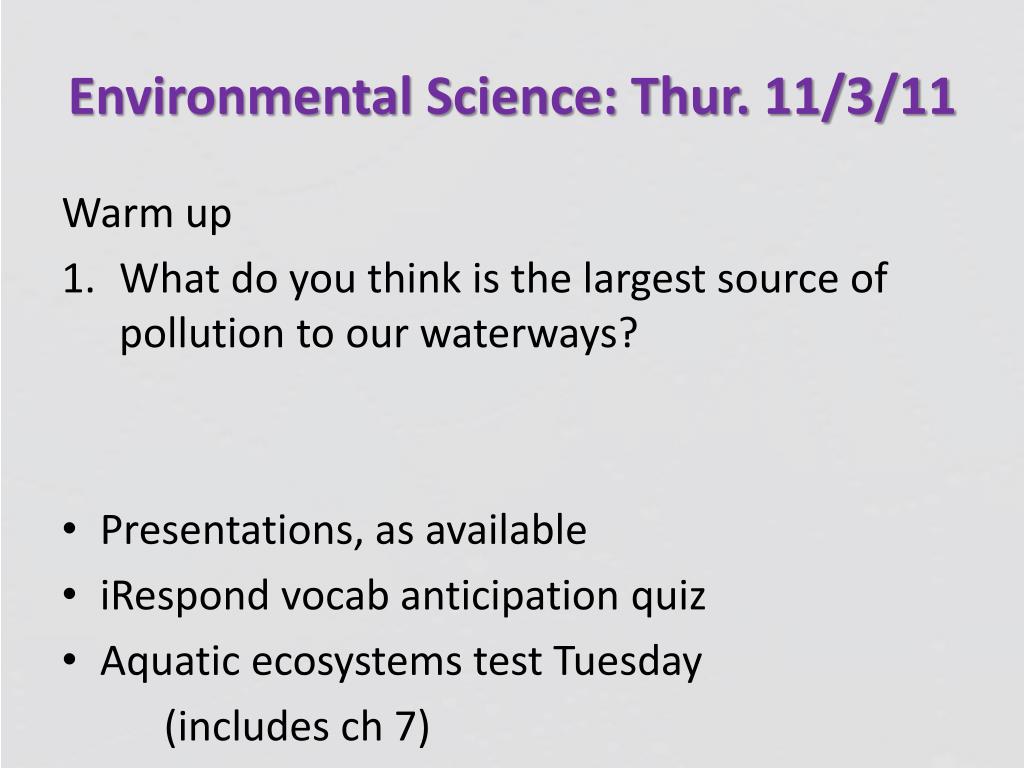Click the Warm up heading
Screen dimensions: 1024x768
[147, 213]
